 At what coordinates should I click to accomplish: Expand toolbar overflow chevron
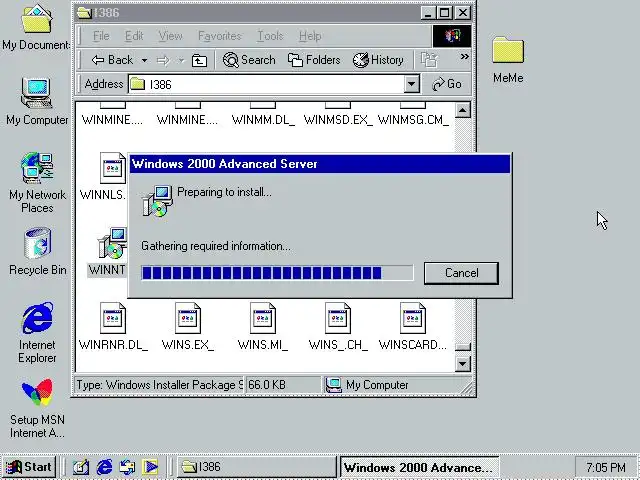click(464, 56)
